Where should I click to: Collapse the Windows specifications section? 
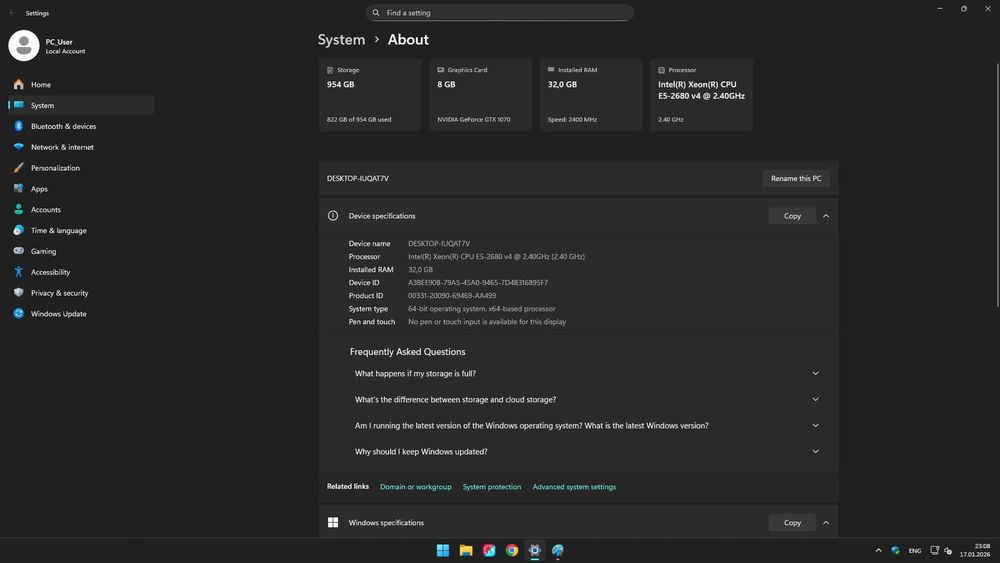pos(826,523)
